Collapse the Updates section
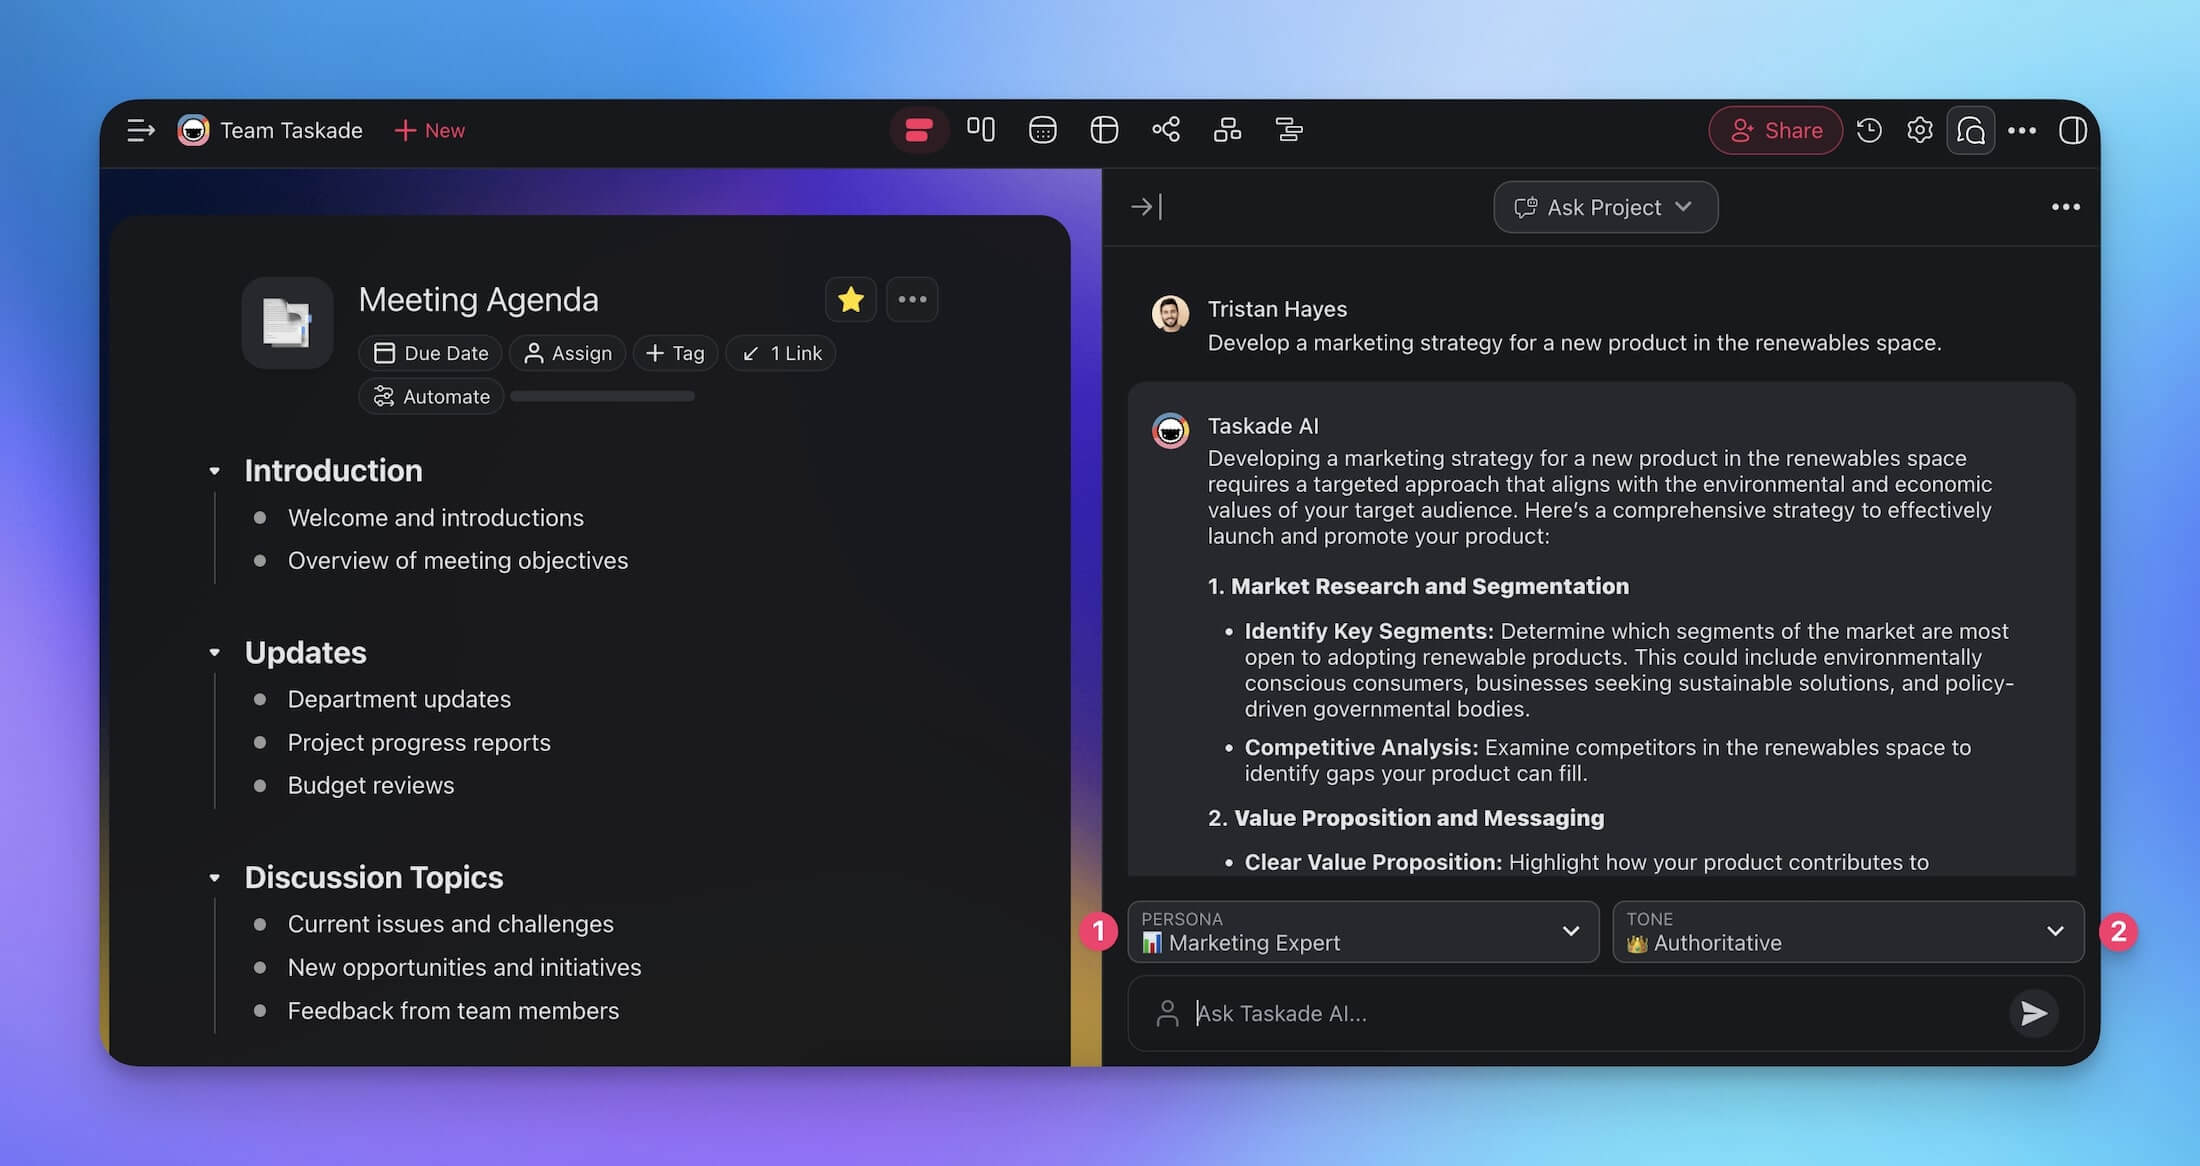Viewport: 2200px width, 1166px height. click(215, 651)
